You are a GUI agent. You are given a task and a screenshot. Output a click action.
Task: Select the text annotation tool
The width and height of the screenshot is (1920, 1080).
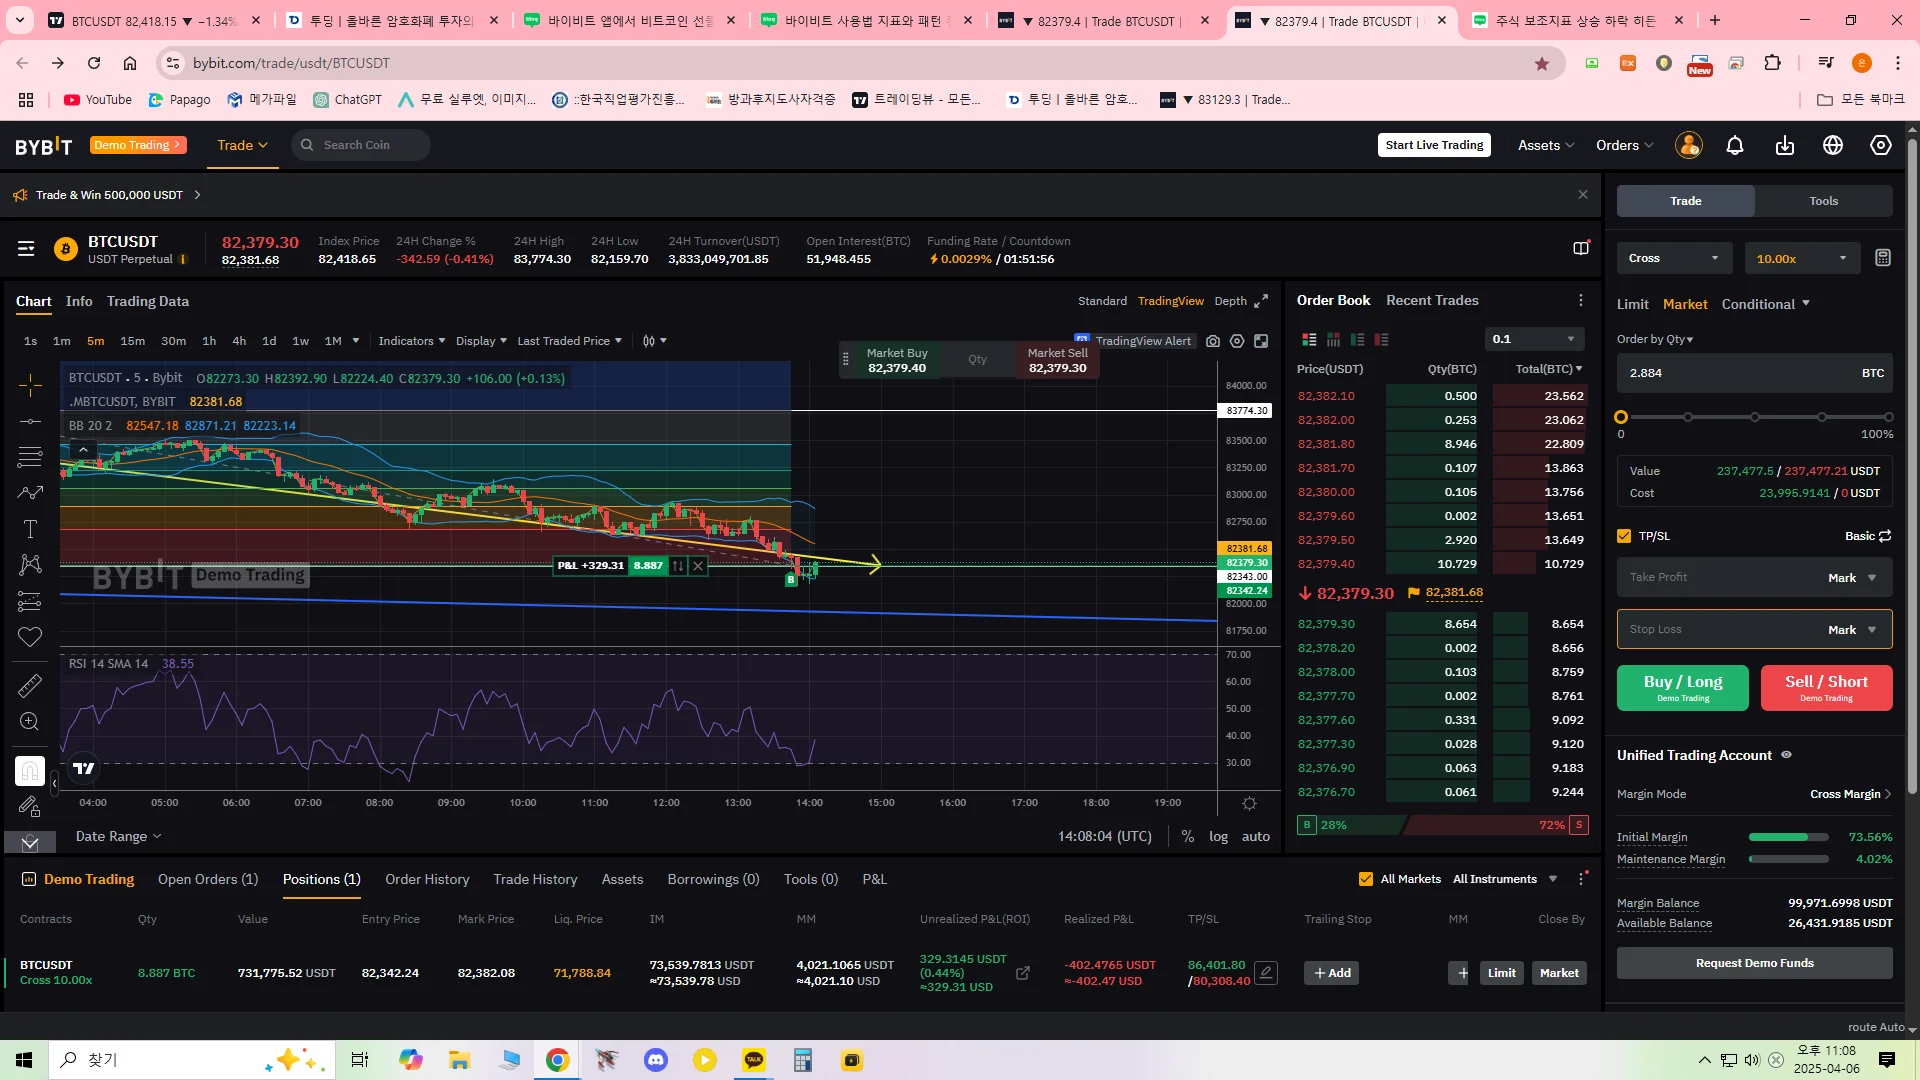pos(30,529)
